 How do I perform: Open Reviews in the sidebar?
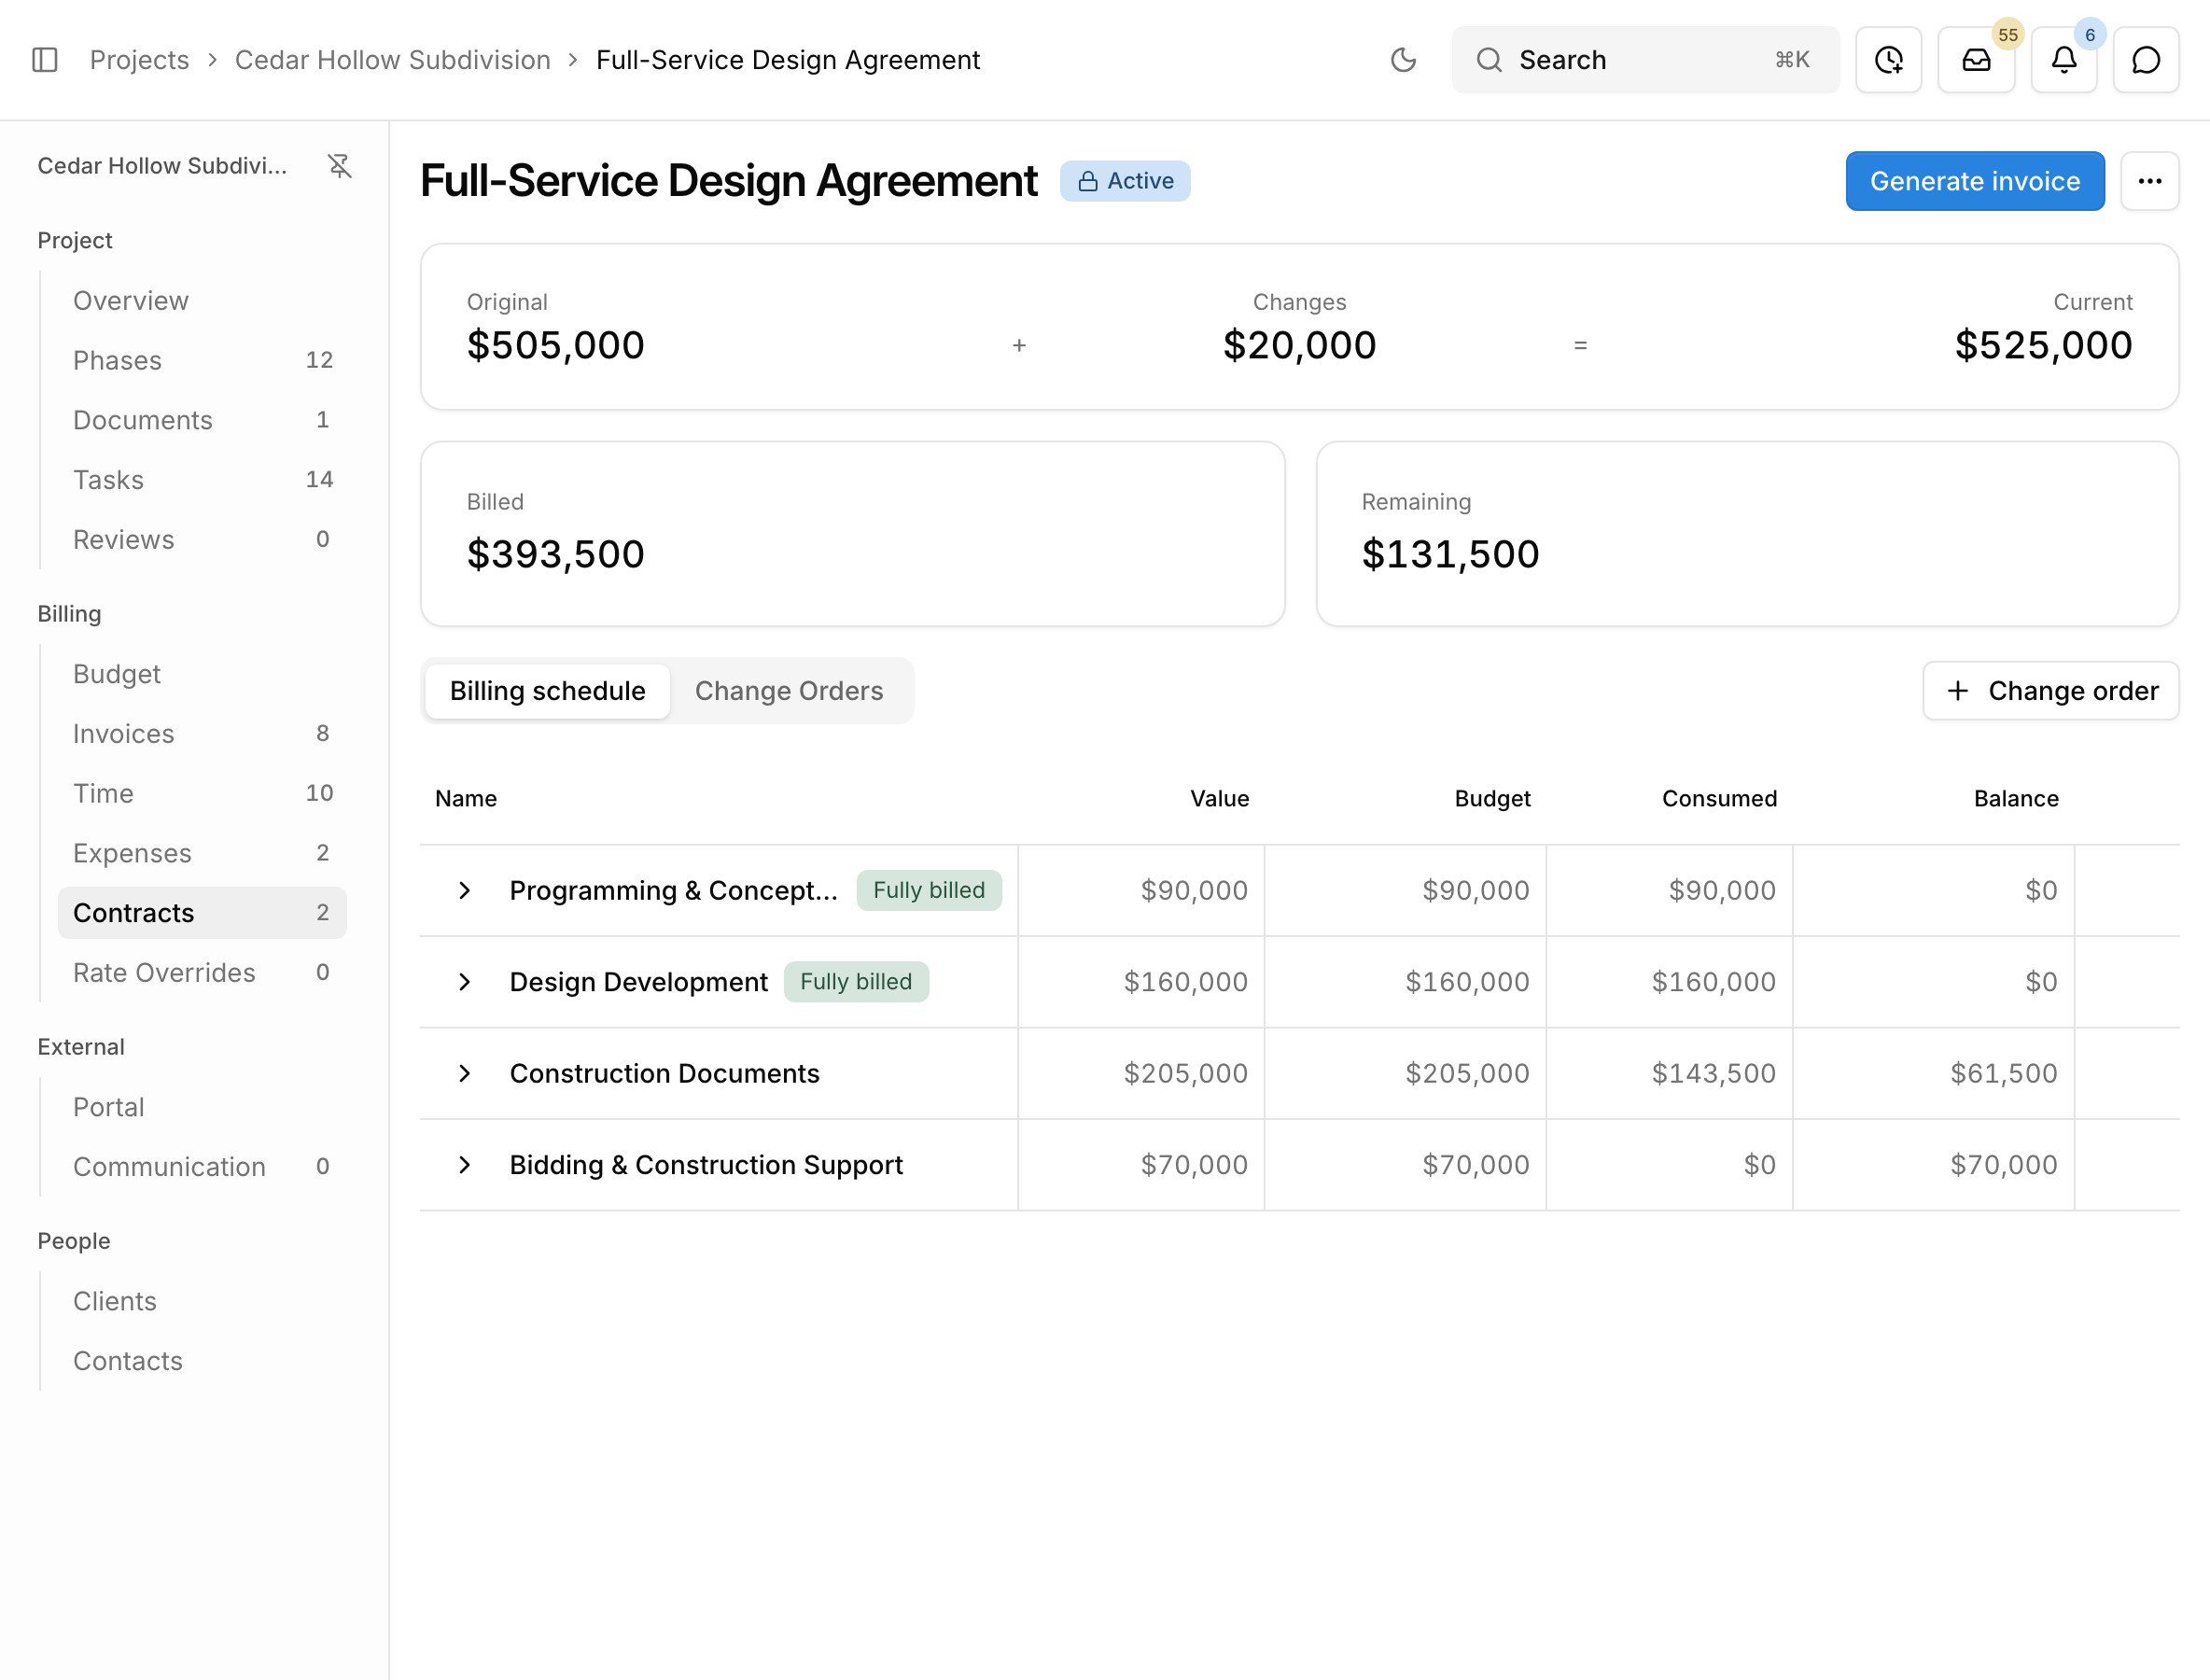[x=202, y=540]
